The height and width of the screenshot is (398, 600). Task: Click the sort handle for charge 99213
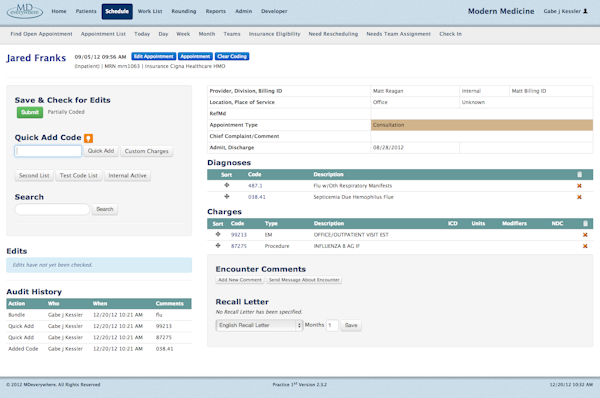[218, 234]
